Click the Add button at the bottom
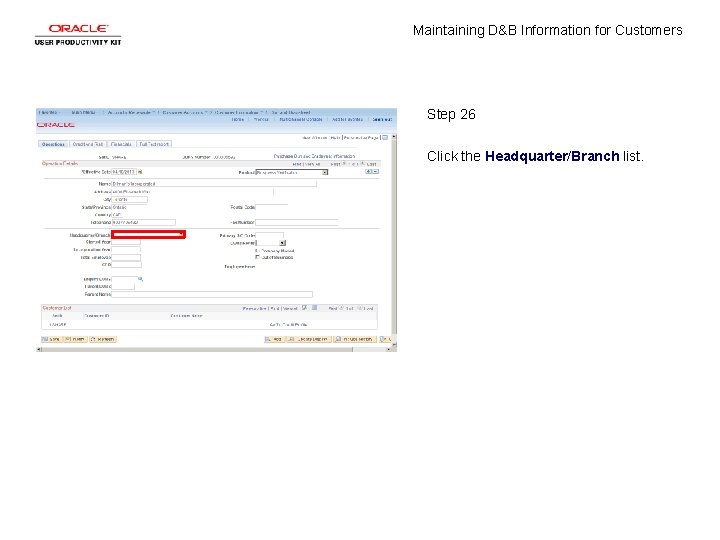This screenshot has height=540, width=720. click(275, 339)
